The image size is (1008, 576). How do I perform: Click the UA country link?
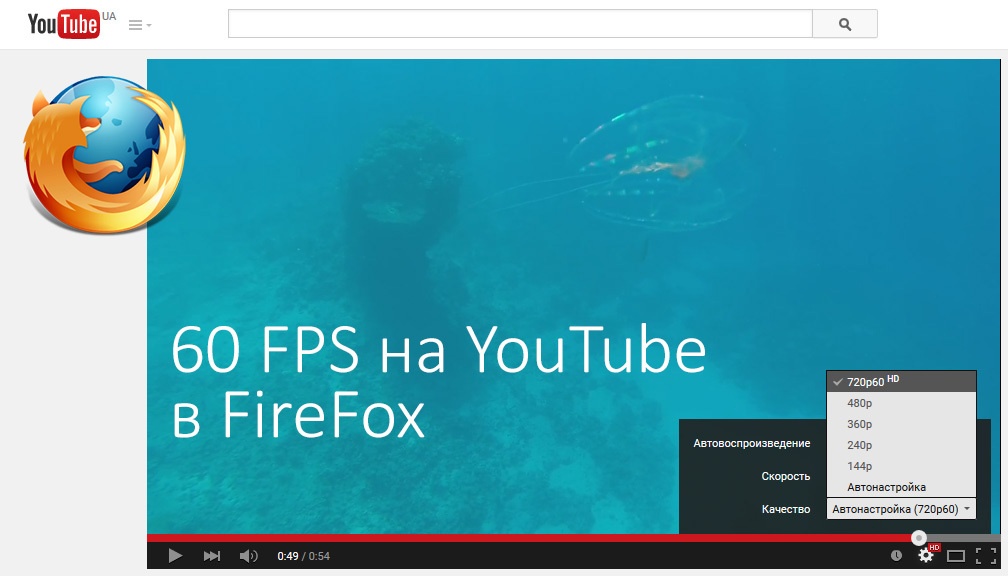click(x=109, y=16)
